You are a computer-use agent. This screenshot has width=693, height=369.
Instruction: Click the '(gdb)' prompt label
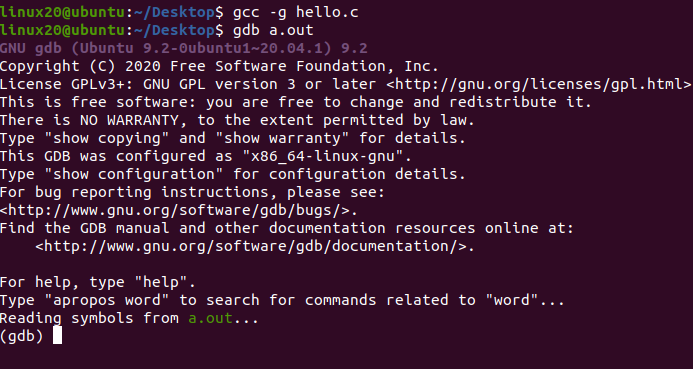tap(22, 336)
